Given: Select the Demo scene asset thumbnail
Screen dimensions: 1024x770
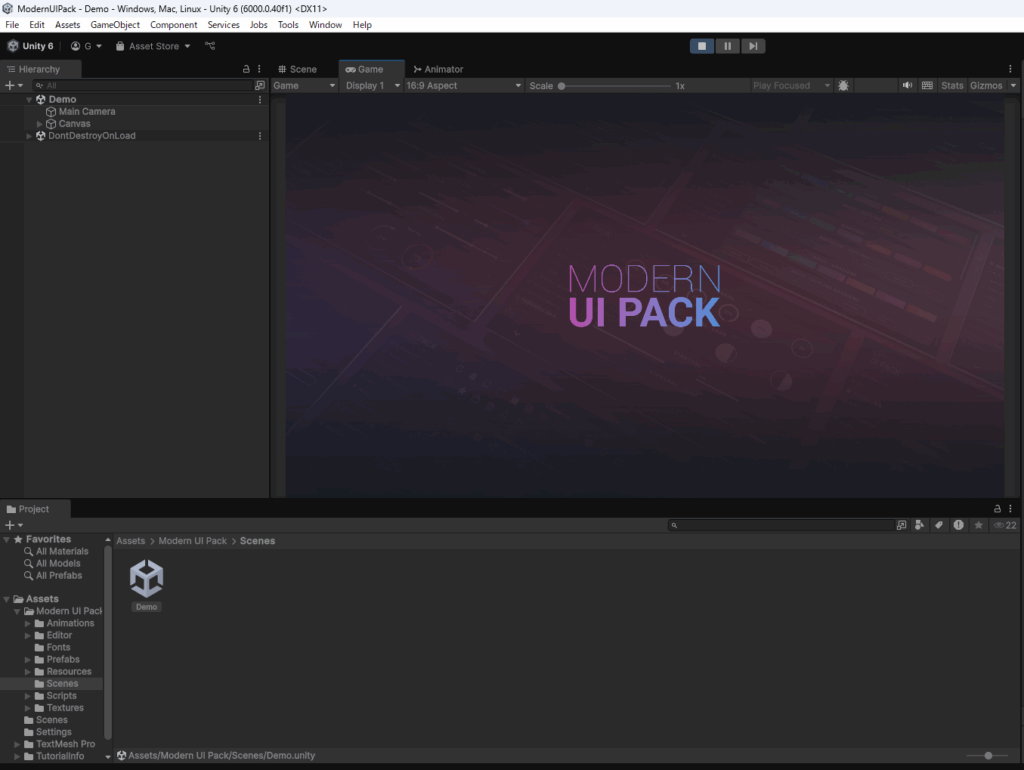Looking at the screenshot, I should coord(146,585).
